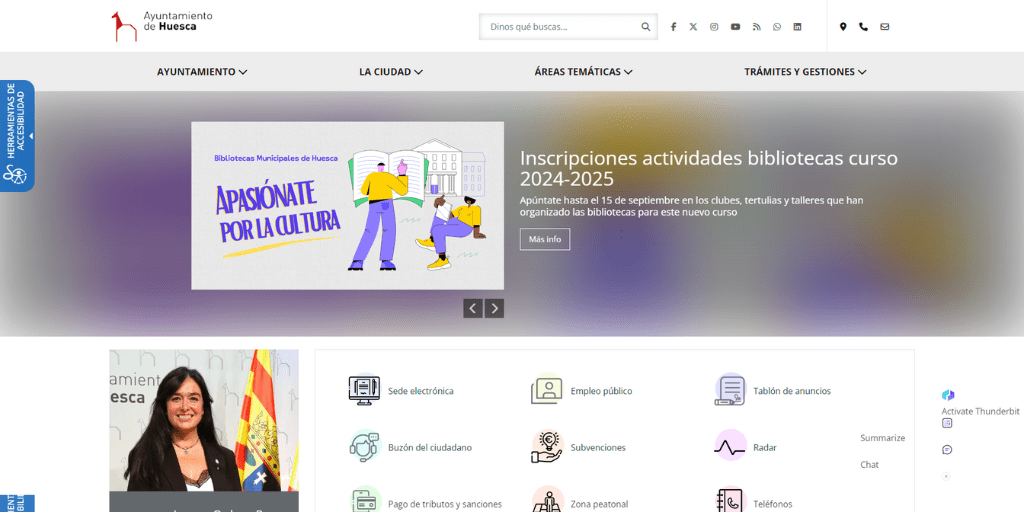Click the Thunderbit summarize icon
This screenshot has height=512, width=1024.
947,423
